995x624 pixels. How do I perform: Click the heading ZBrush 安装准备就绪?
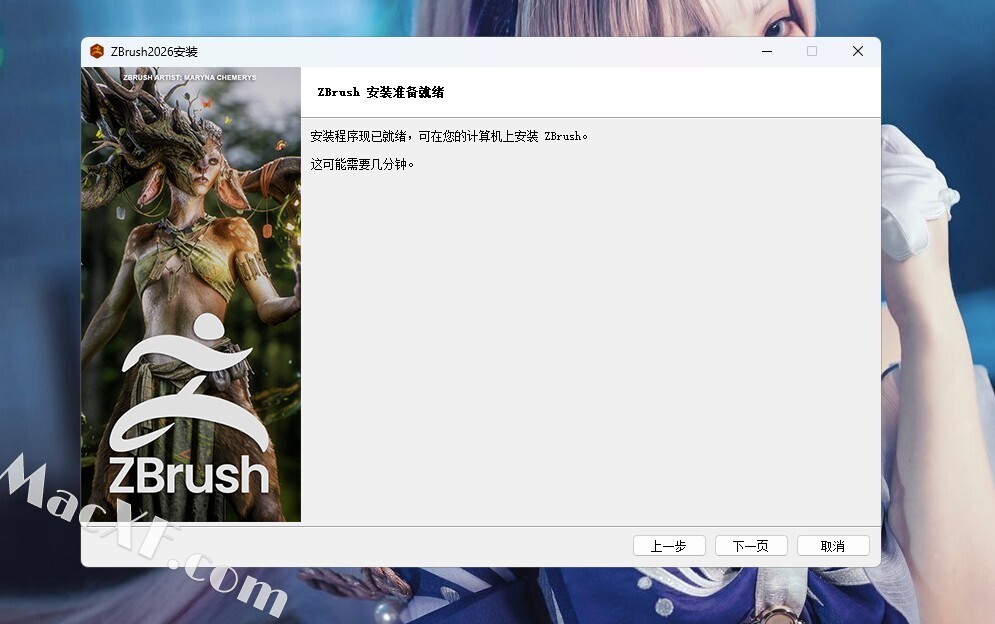tap(381, 92)
